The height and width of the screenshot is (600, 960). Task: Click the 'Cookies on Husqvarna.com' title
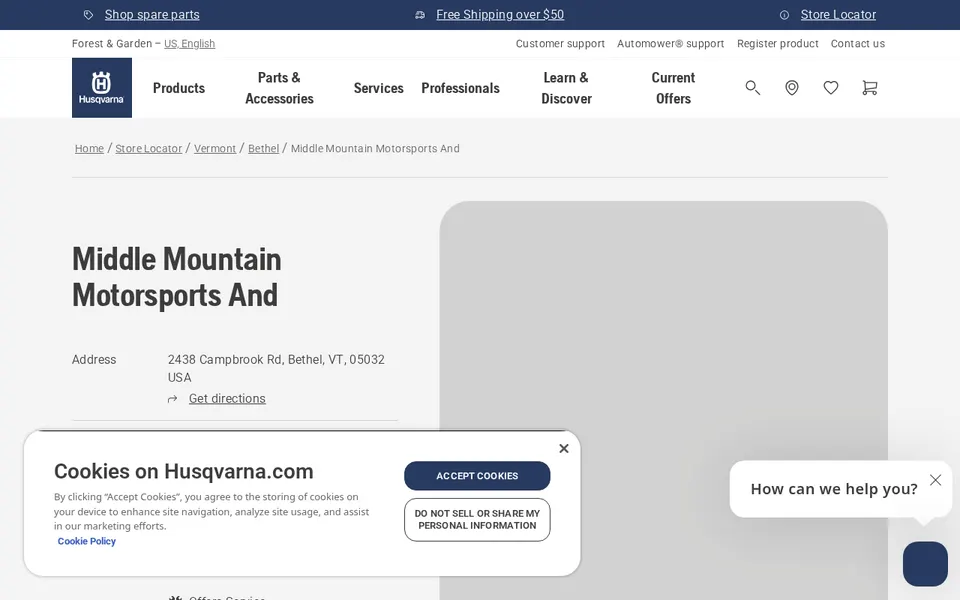[x=184, y=471]
